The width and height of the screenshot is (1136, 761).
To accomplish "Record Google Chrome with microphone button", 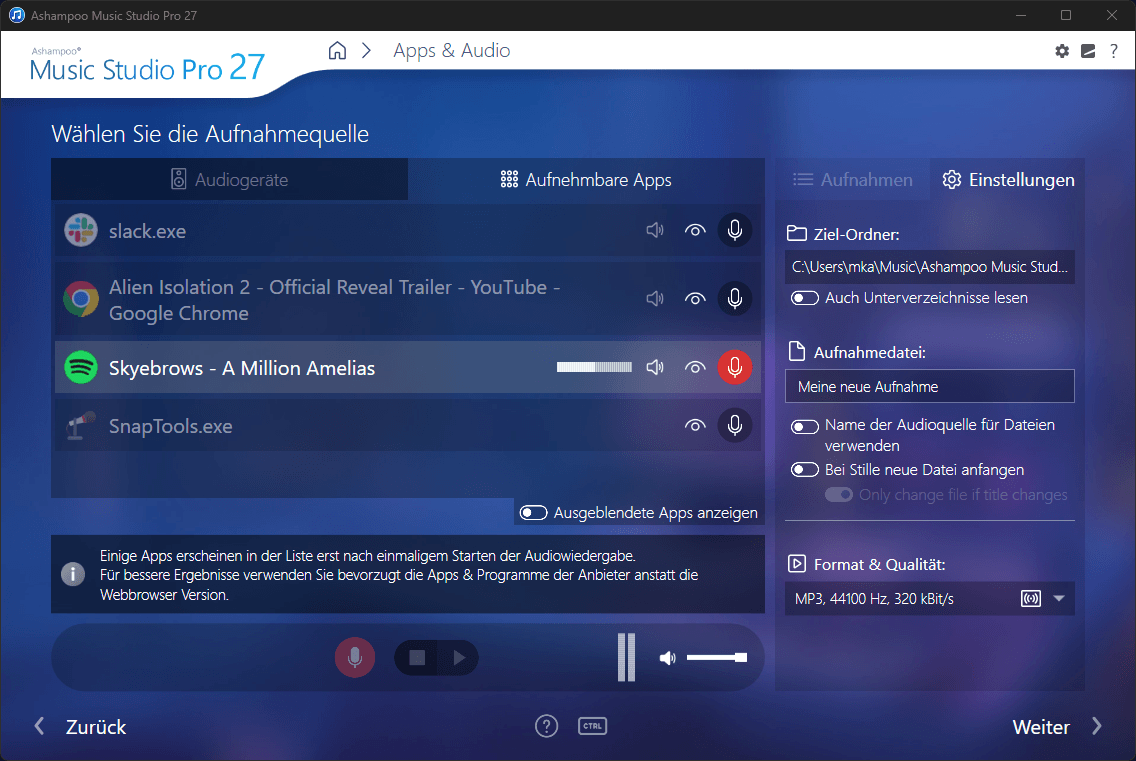I will 735,299.
